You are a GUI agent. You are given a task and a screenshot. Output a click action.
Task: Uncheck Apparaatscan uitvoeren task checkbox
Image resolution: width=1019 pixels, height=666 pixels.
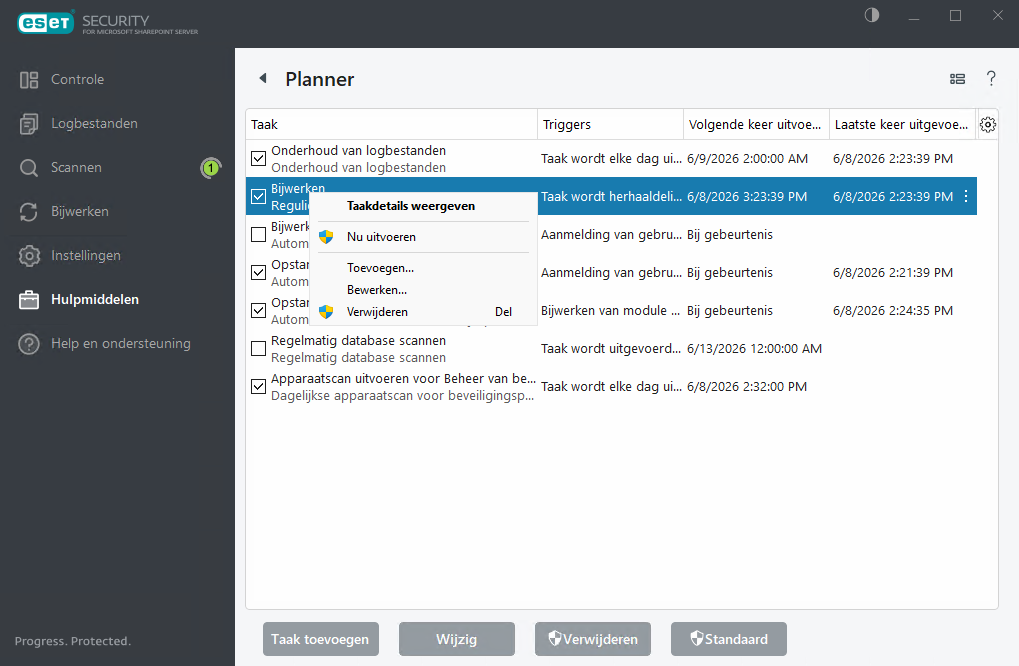pyautogui.click(x=259, y=387)
